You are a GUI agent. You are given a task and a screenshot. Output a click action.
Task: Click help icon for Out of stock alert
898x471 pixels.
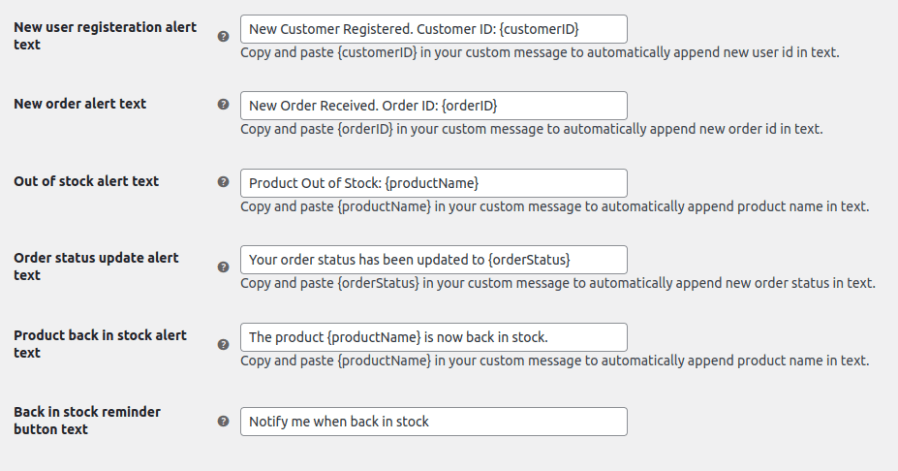tap(223, 182)
